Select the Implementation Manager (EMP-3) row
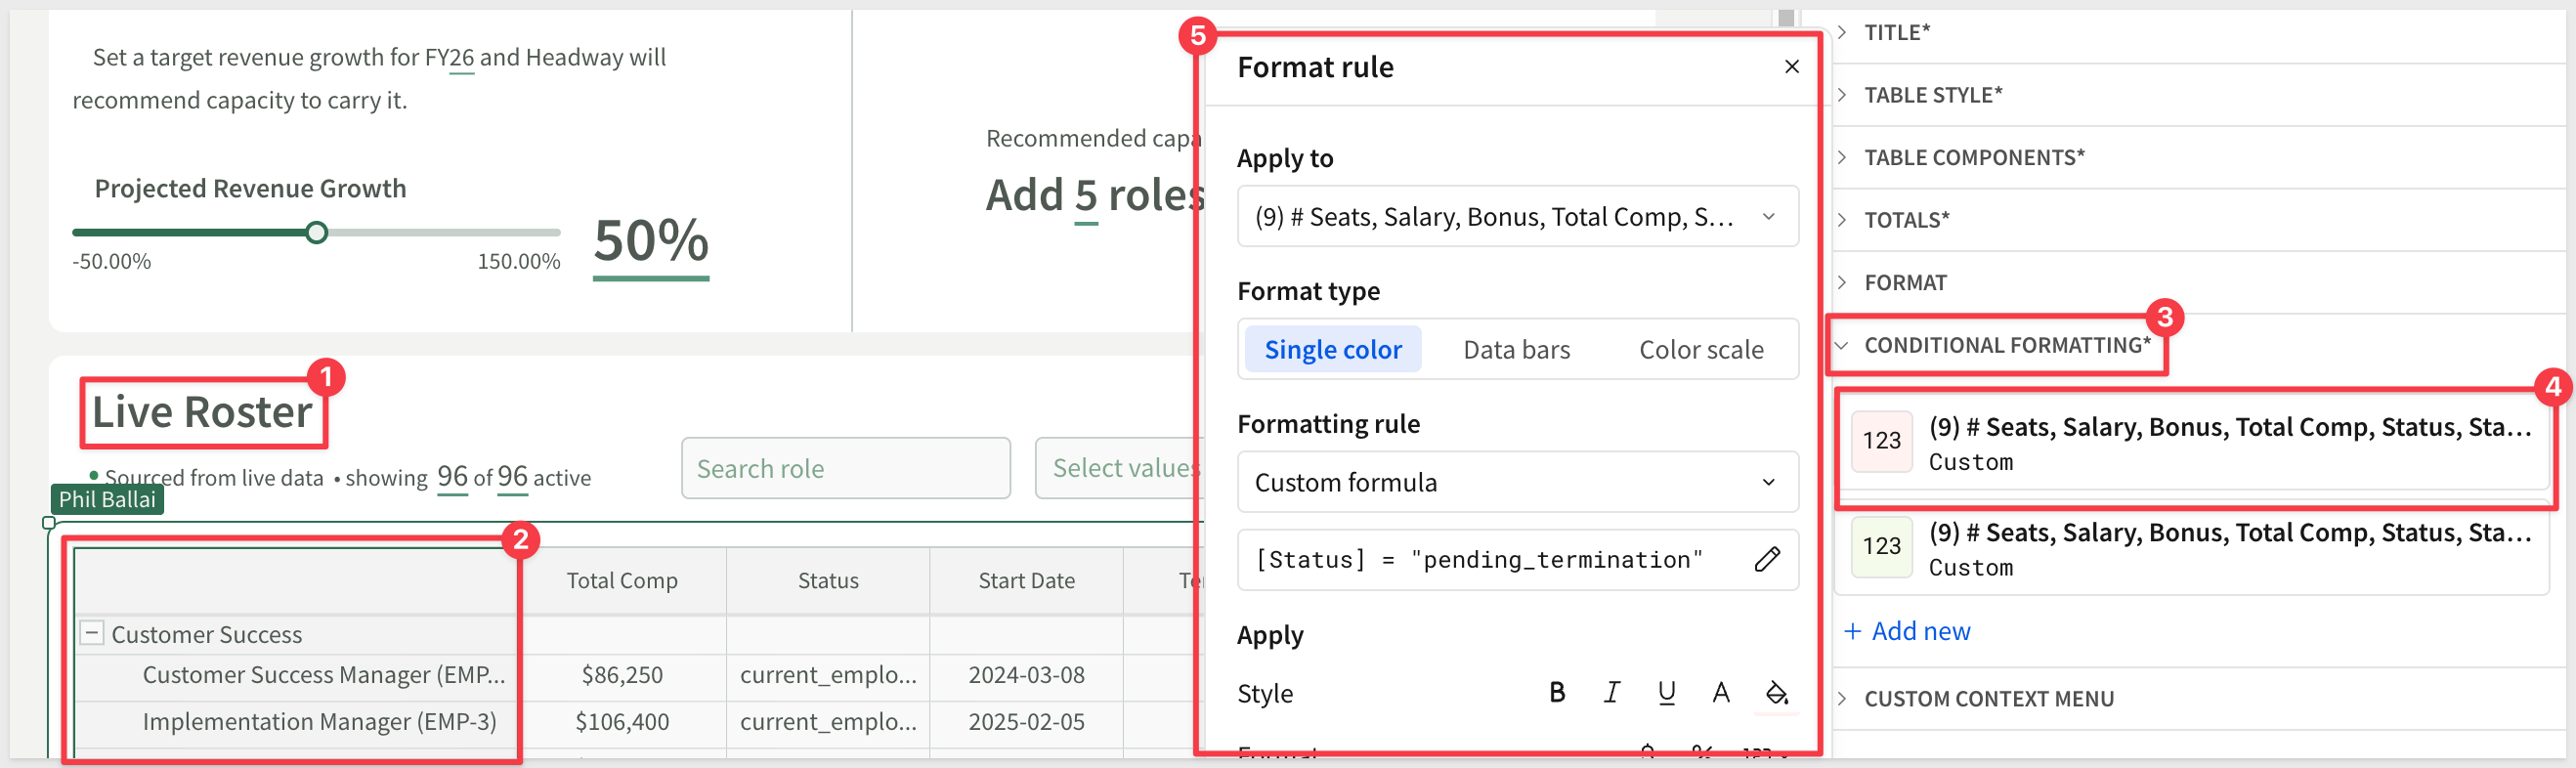The width and height of the screenshot is (2576, 768). [x=319, y=722]
